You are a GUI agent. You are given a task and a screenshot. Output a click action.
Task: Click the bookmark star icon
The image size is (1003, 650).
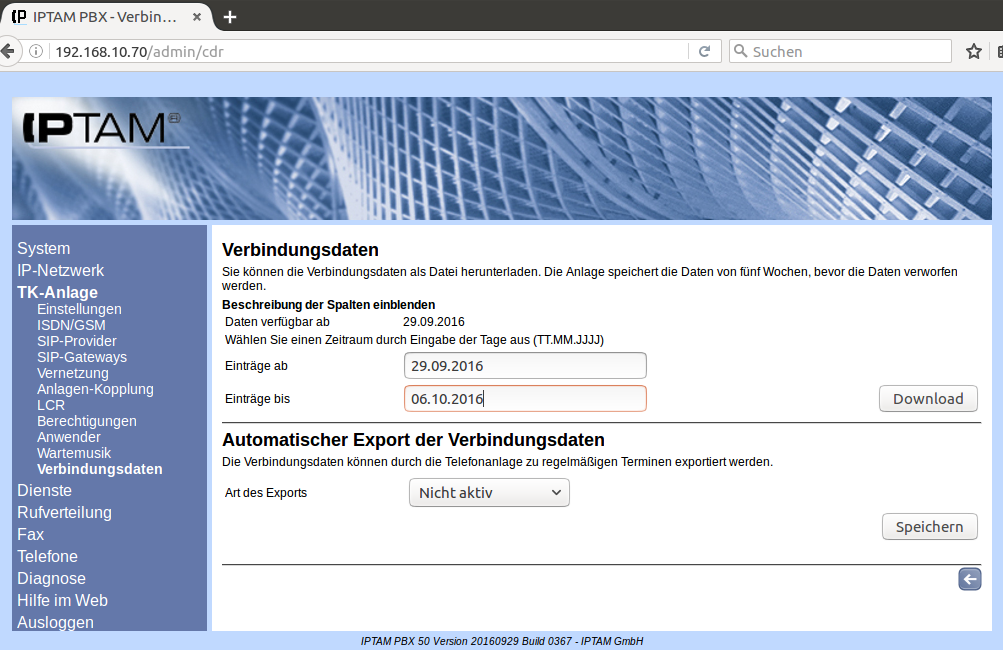973,51
